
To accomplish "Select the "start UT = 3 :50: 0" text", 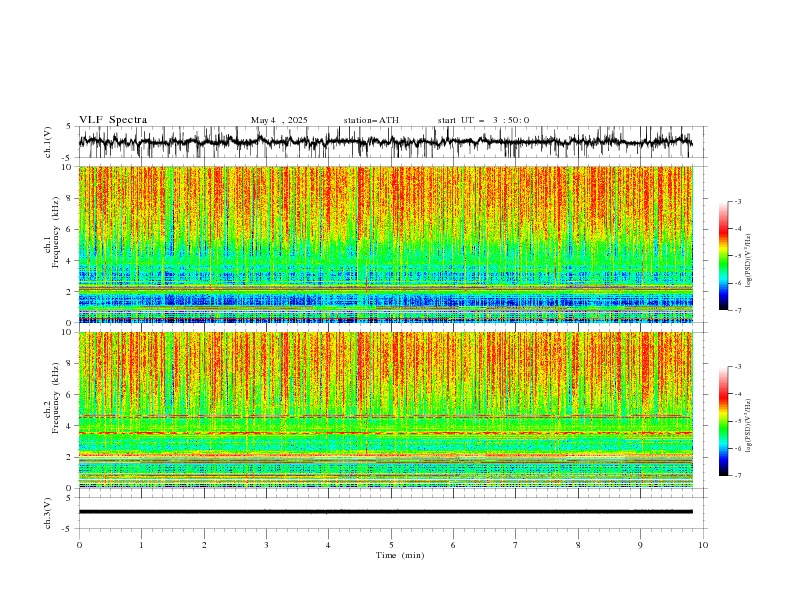I will click(483, 120).
